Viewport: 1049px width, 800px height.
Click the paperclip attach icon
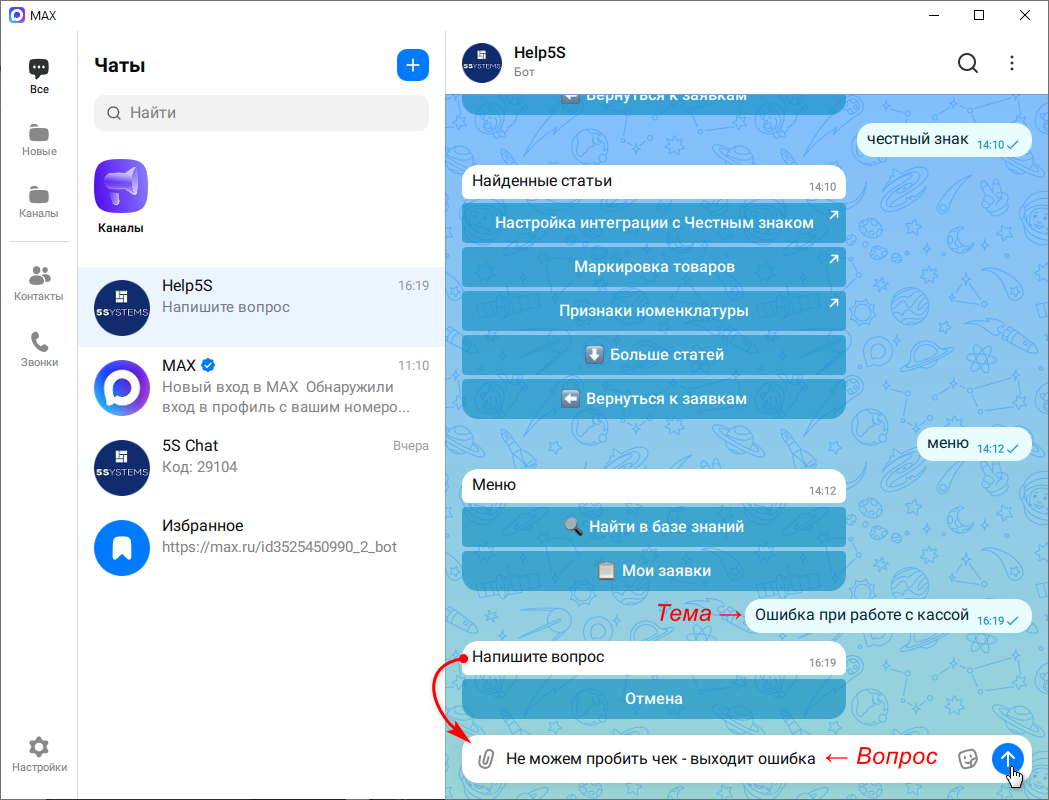(486, 759)
